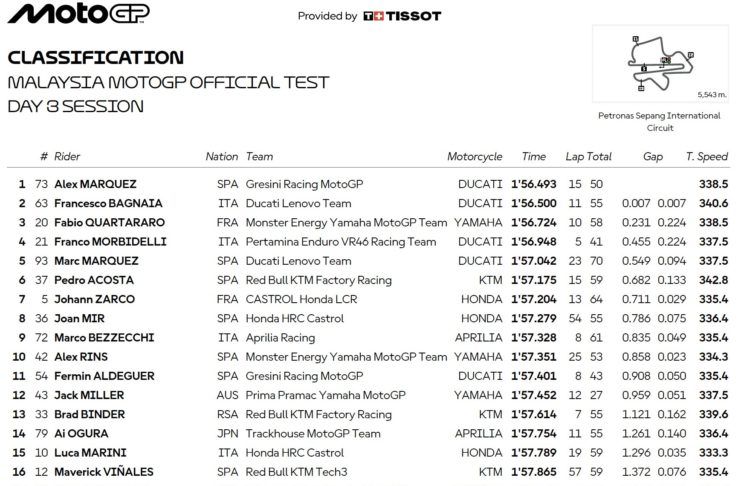Click the T. Speed column header

click(707, 157)
